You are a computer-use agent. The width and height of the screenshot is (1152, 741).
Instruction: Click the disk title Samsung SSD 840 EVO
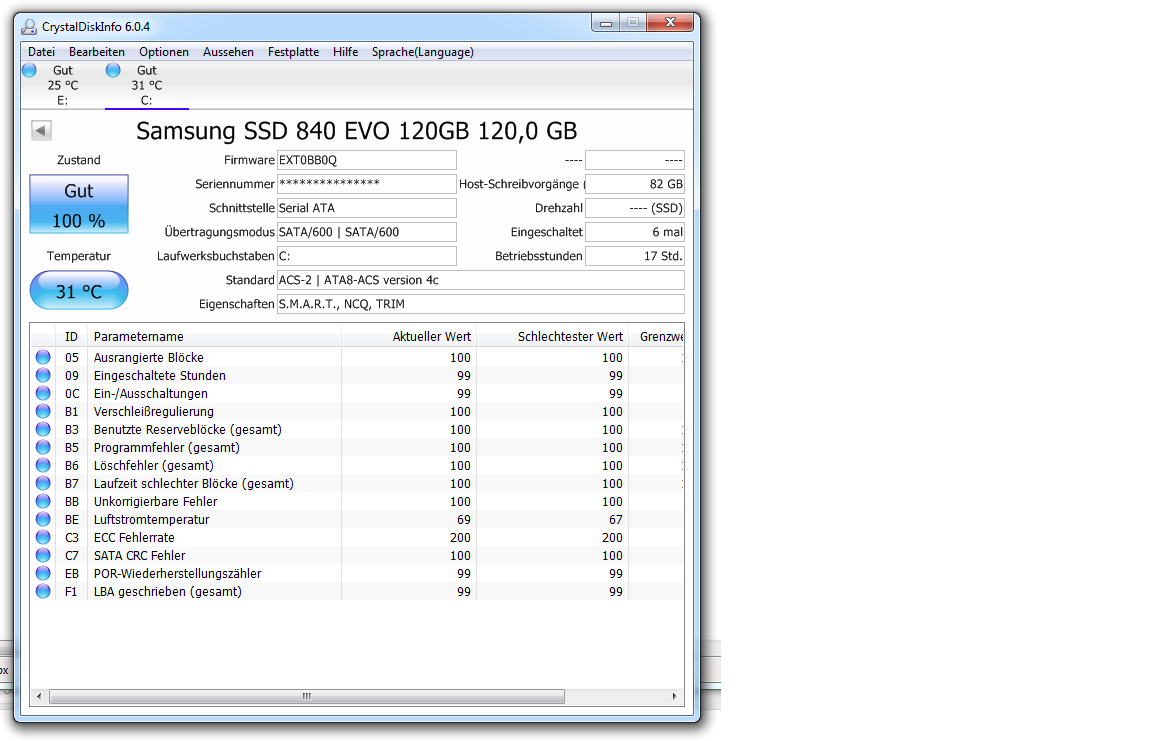point(356,131)
